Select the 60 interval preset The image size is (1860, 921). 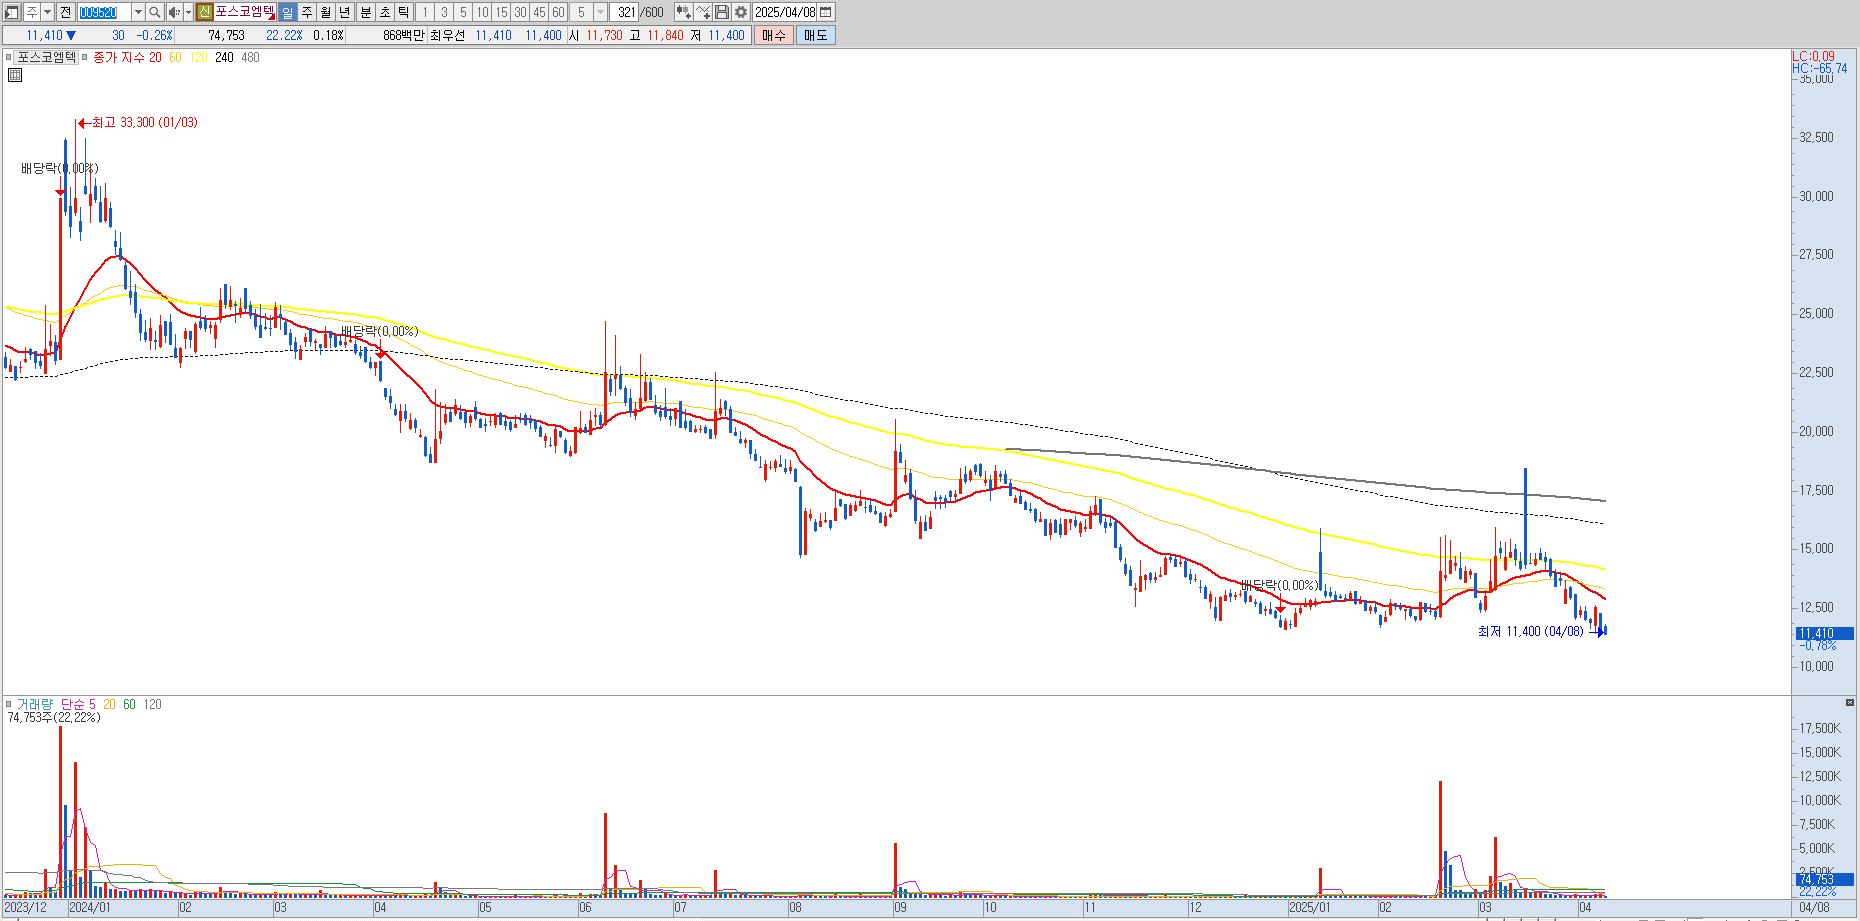[558, 12]
